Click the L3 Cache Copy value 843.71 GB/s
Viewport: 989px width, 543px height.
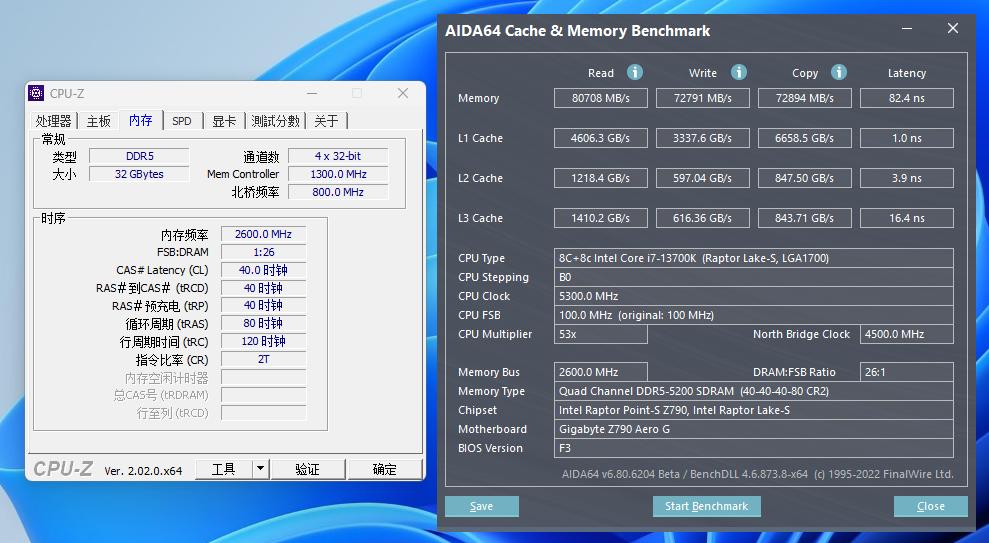coord(805,218)
